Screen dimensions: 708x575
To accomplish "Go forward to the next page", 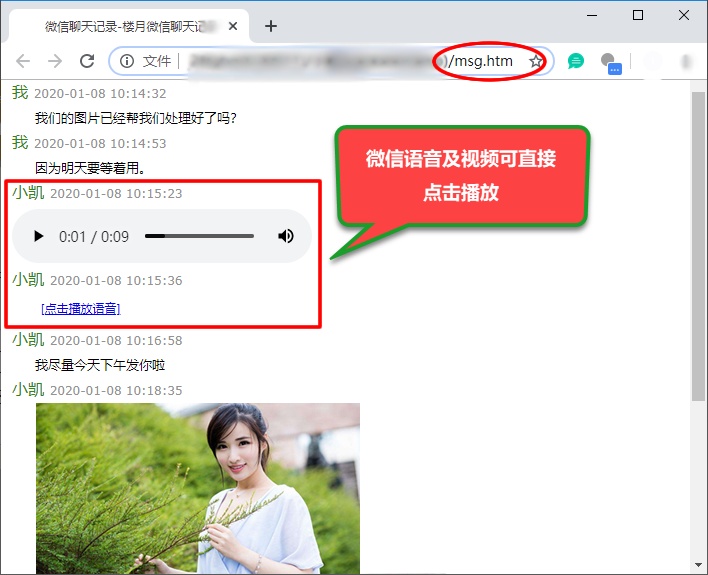I will point(55,61).
